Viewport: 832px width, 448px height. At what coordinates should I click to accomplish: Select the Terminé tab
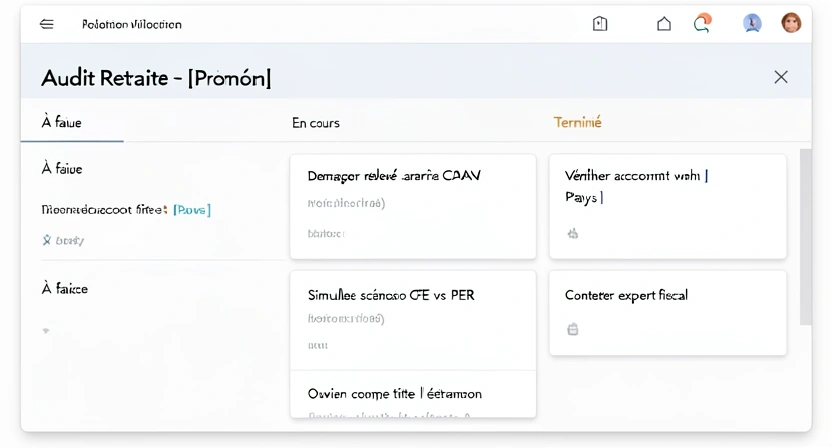click(x=578, y=123)
